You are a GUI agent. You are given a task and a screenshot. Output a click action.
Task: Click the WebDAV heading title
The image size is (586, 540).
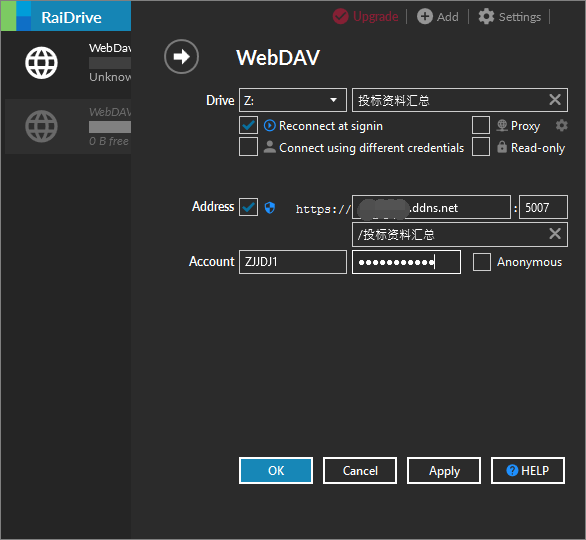(x=278, y=58)
